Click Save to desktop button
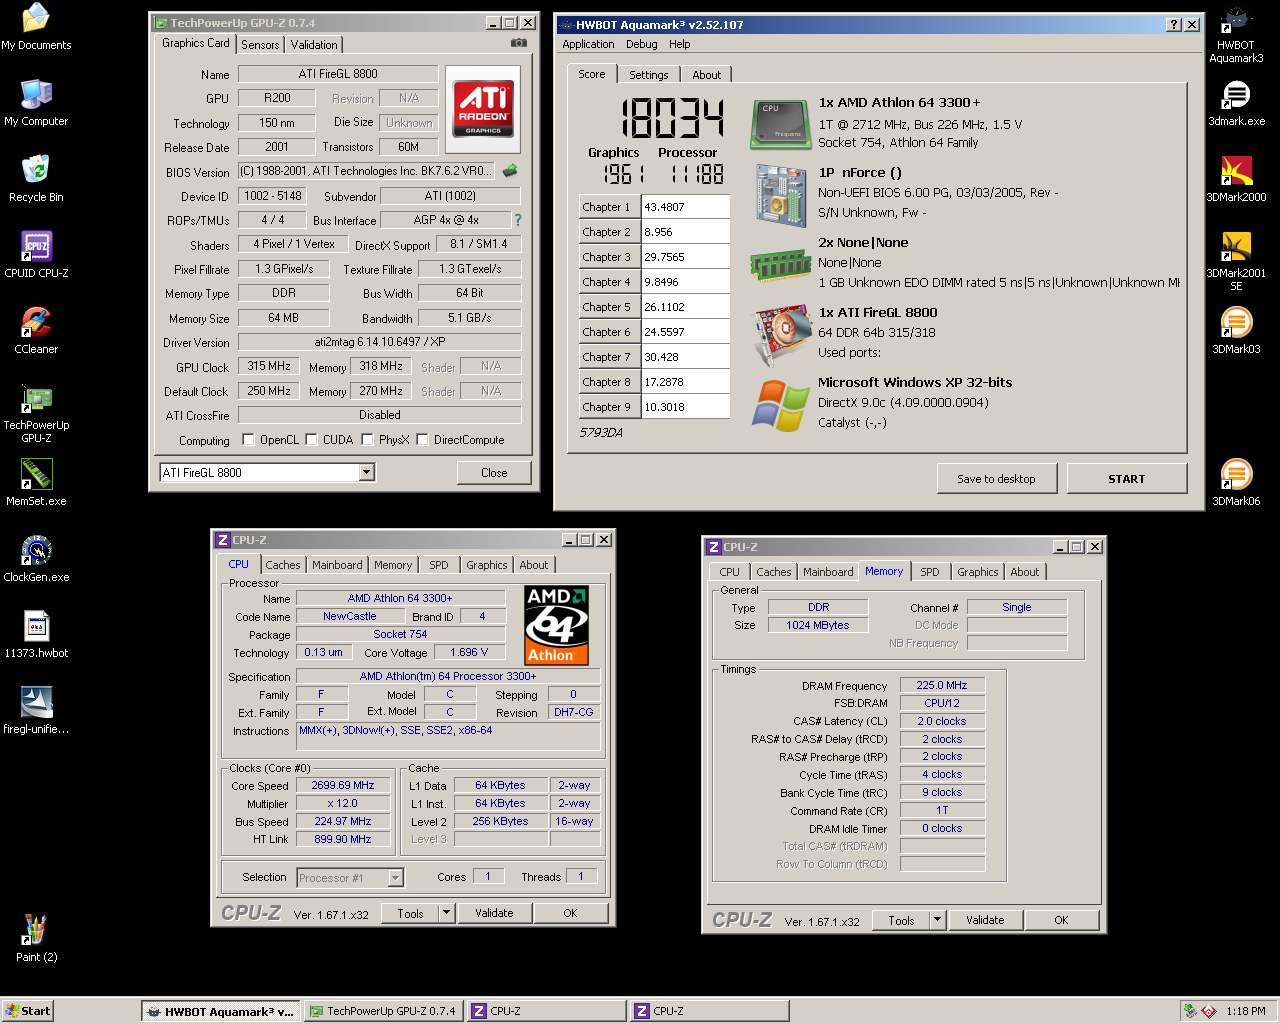 [x=996, y=479]
